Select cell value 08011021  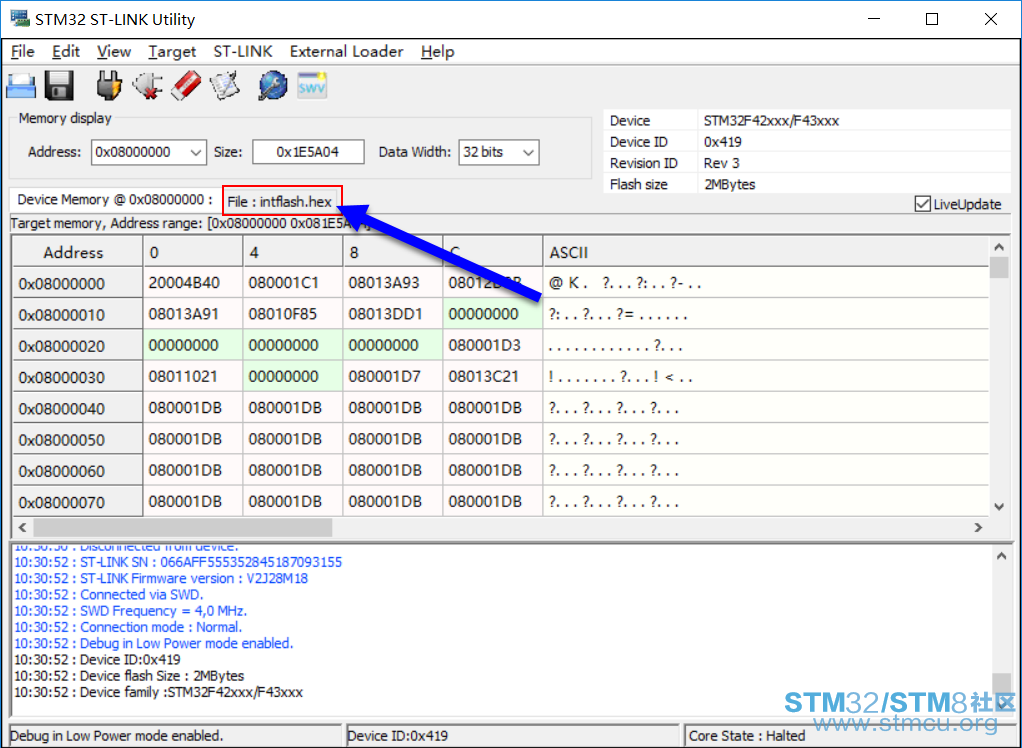click(193, 377)
